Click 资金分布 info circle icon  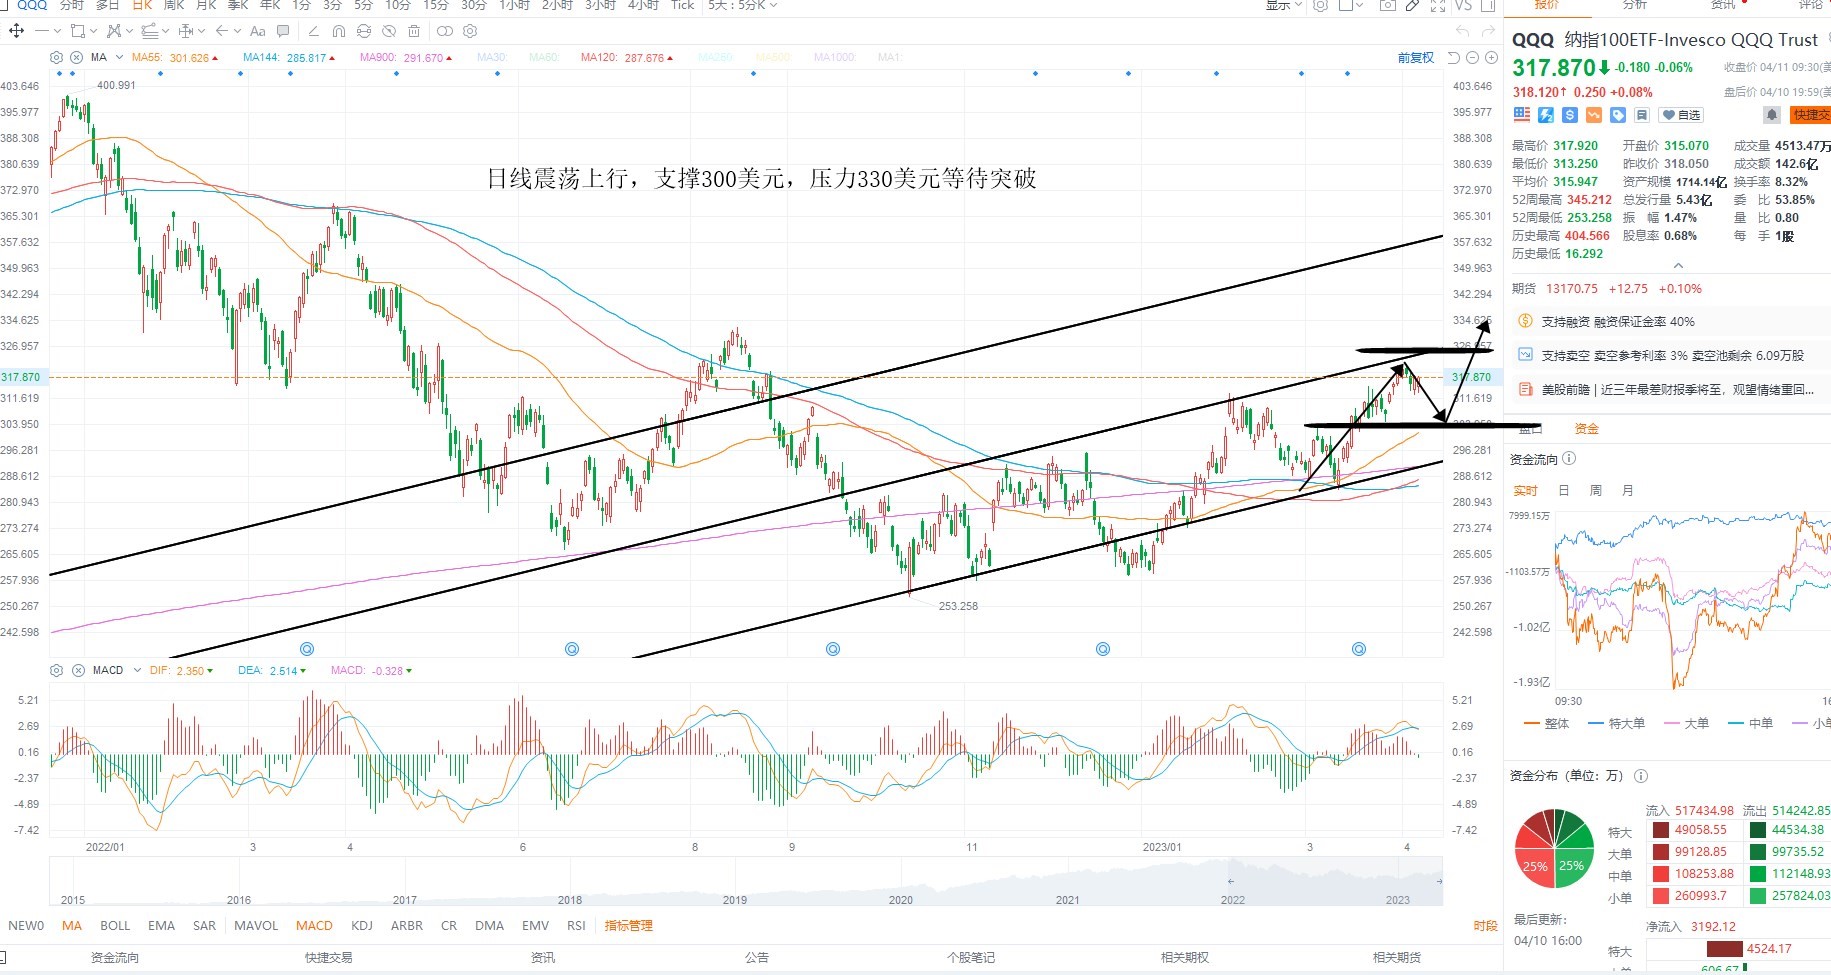pos(1641,776)
